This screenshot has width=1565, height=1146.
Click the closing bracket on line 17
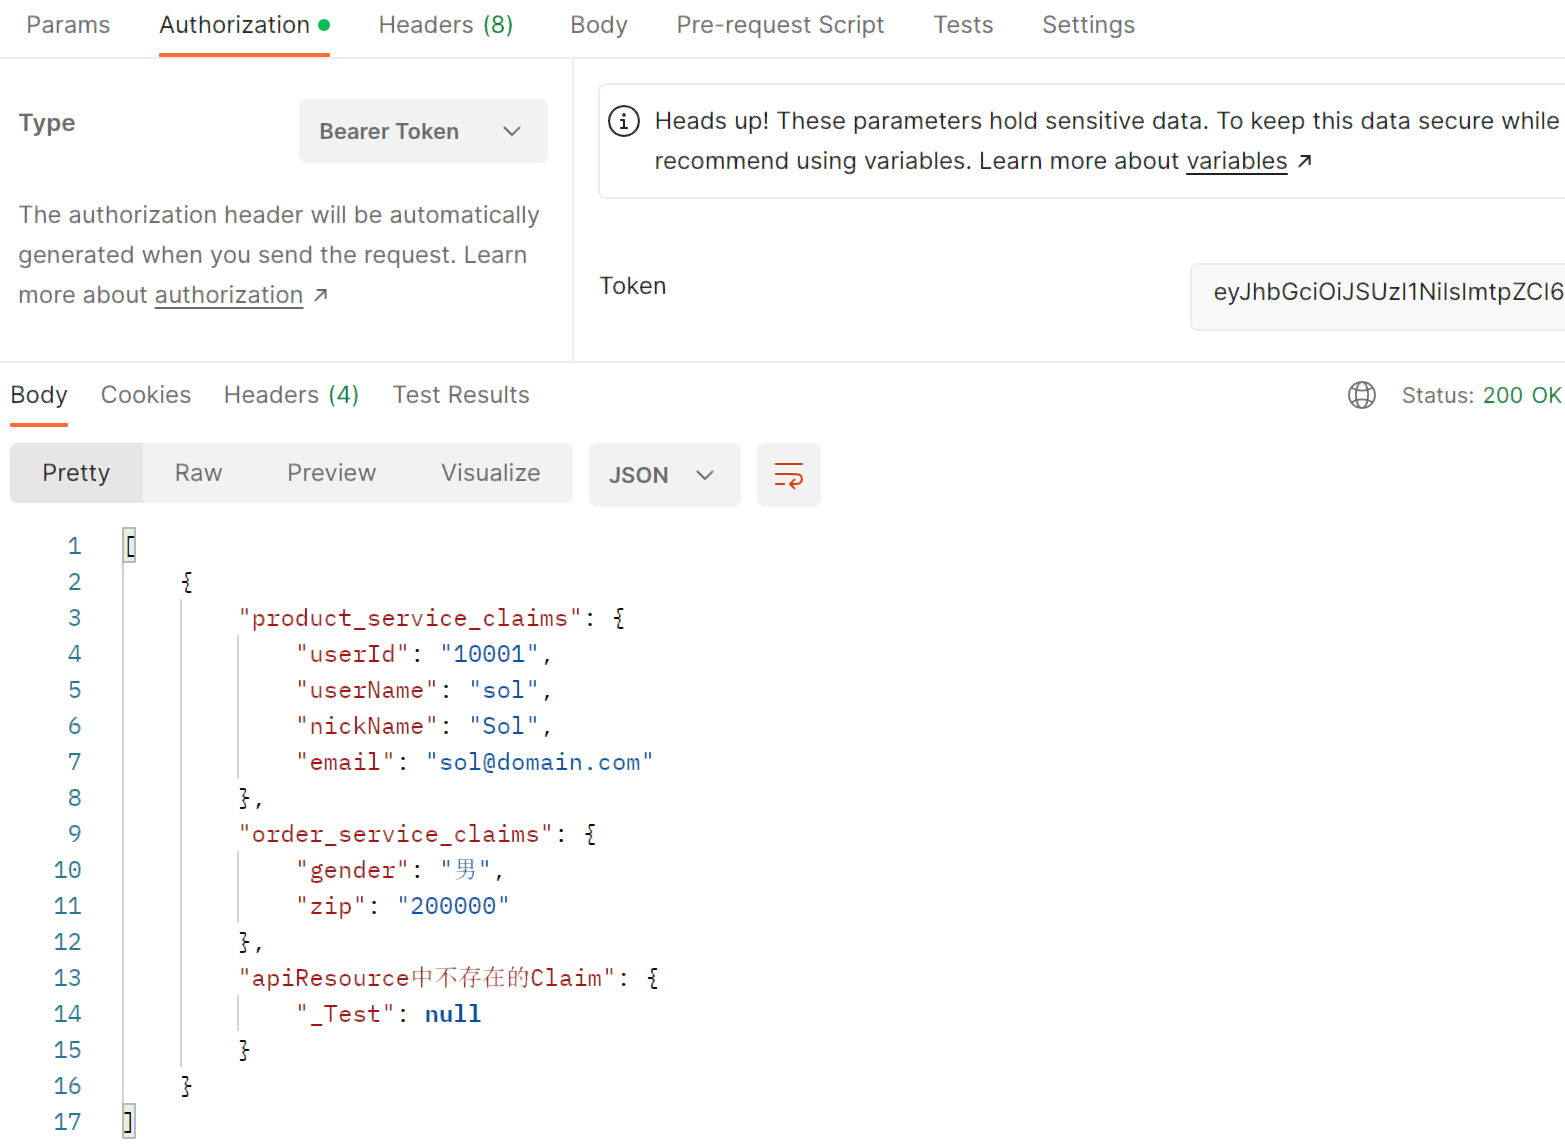point(128,1121)
